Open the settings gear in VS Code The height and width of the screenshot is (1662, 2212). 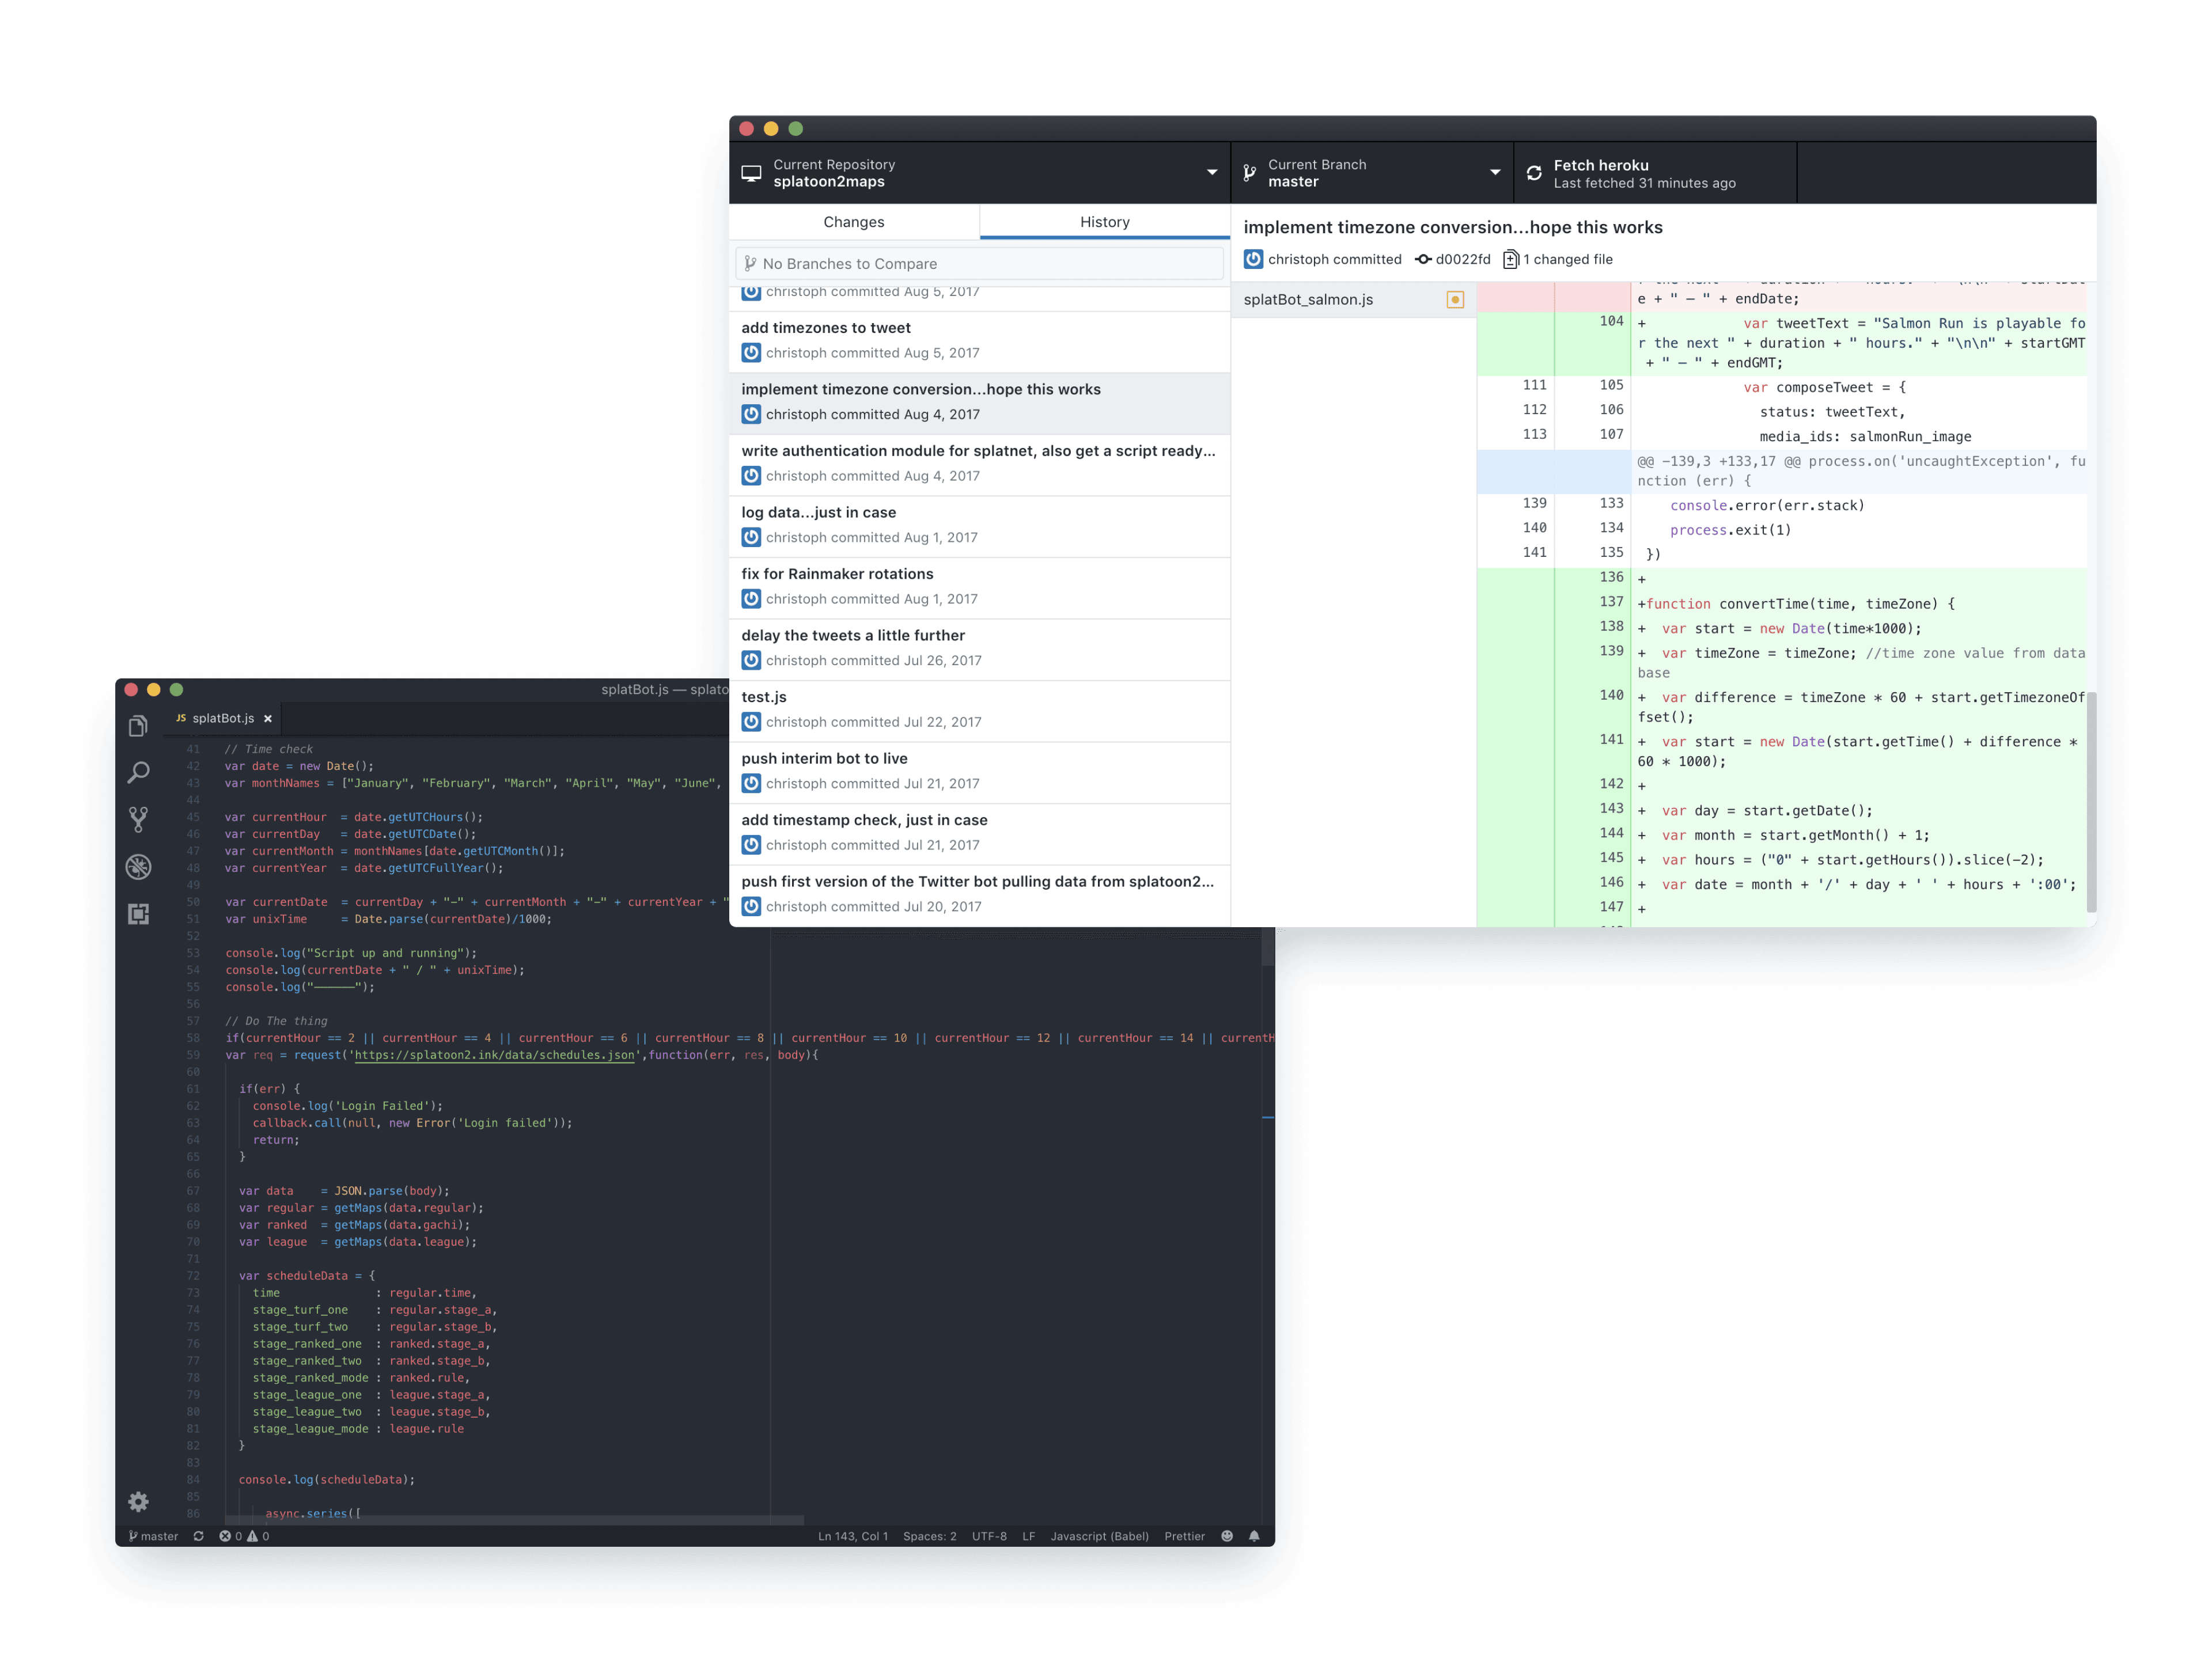click(138, 1501)
